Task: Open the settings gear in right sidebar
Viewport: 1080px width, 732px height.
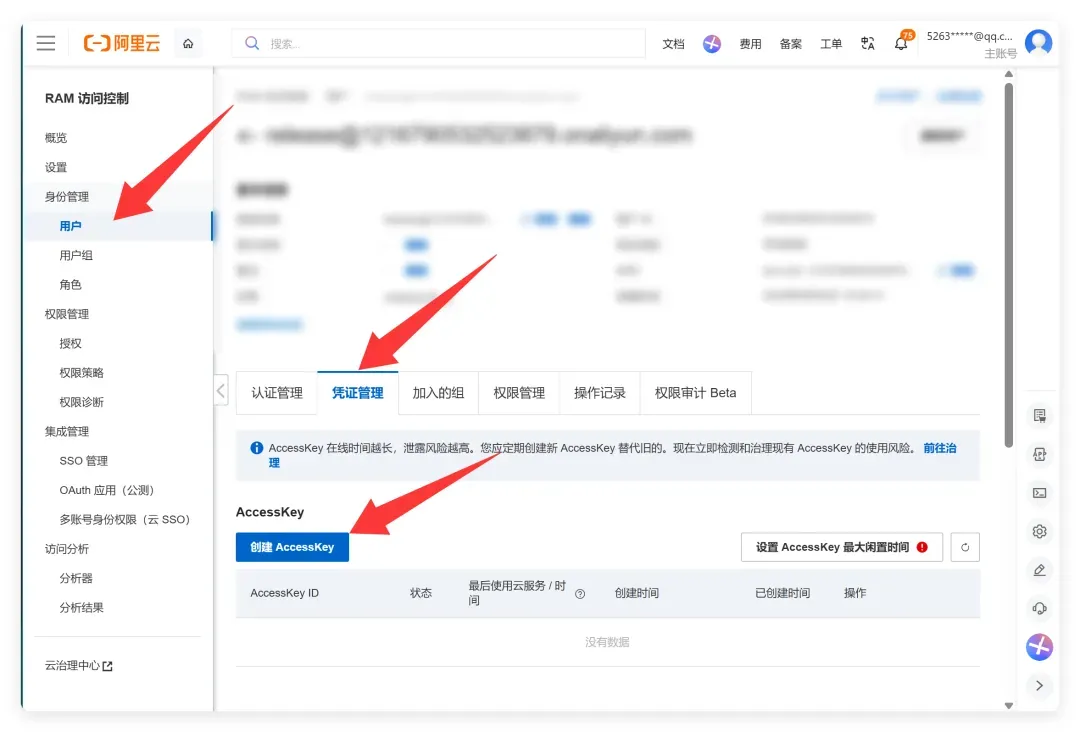Action: coord(1040,532)
